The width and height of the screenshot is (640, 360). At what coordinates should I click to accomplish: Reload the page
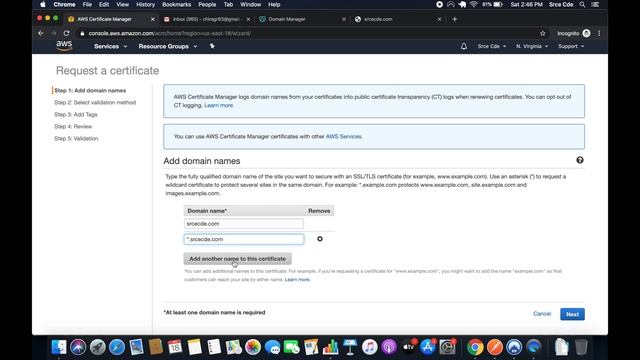tap(66, 33)
